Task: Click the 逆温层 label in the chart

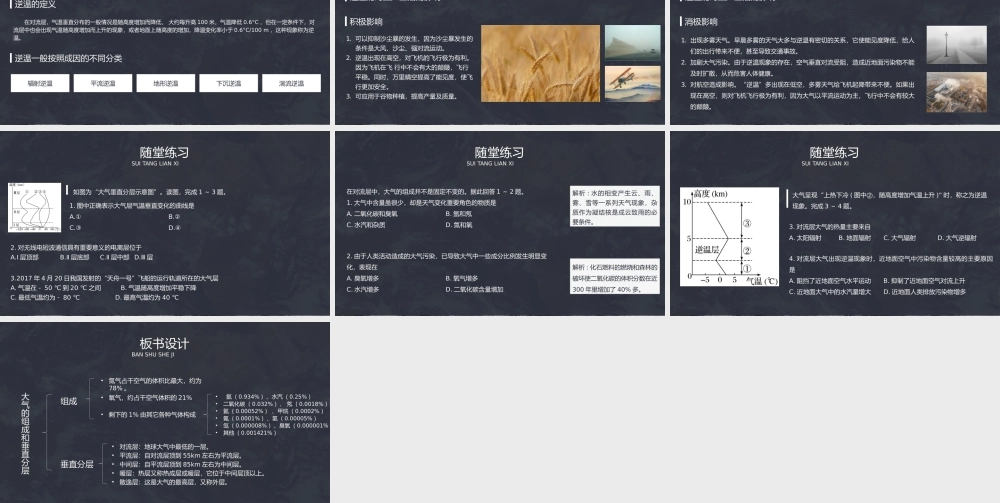Action: (x=707, y=249)
